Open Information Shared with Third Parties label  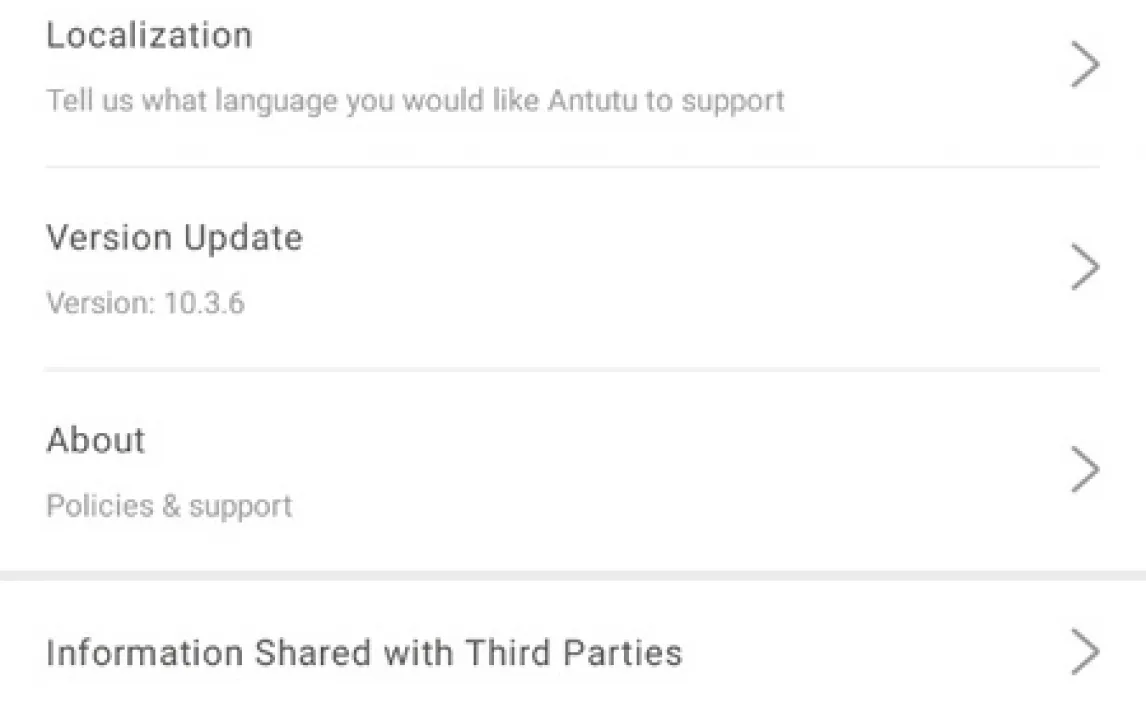tap(364, 653)
